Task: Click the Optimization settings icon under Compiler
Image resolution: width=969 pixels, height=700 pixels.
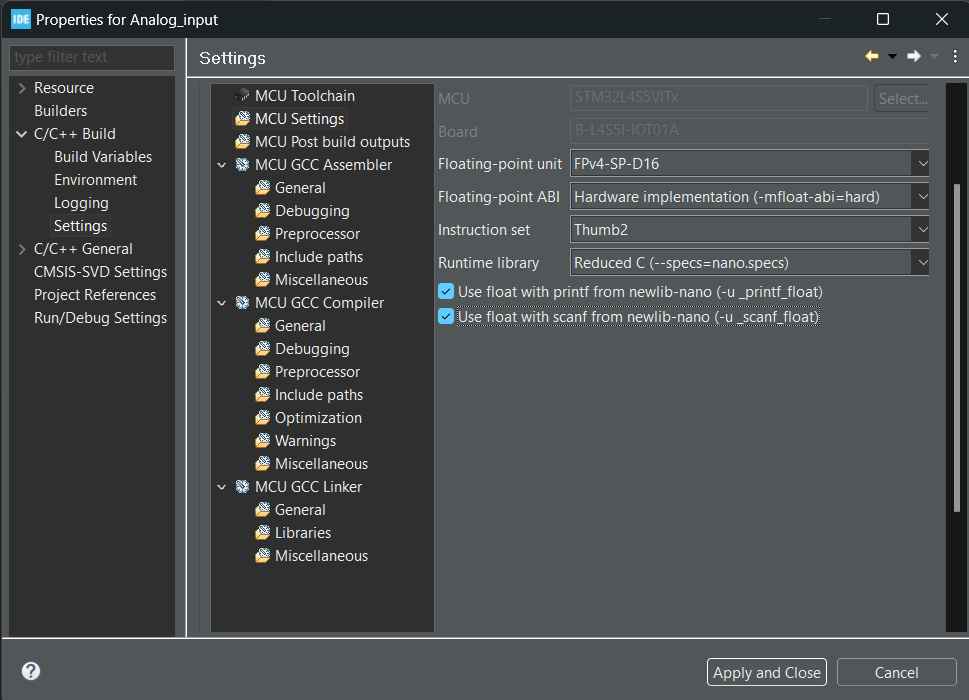Action: (262, 418)
